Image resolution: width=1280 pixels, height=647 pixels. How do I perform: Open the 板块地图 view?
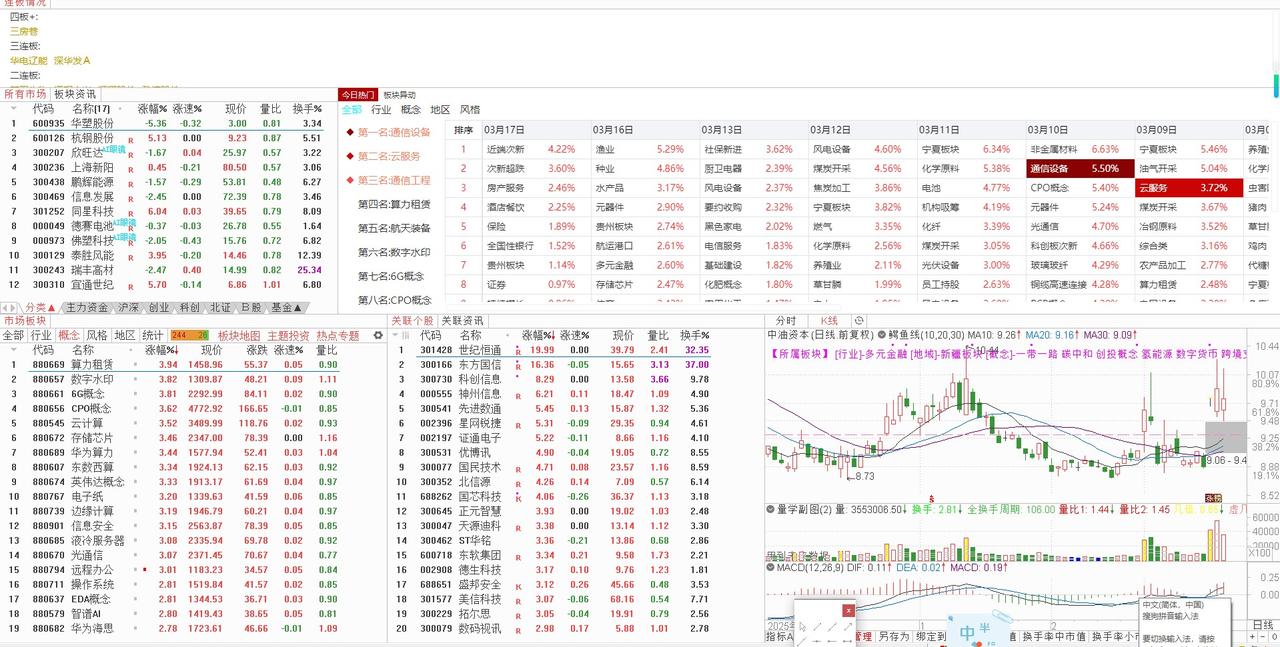(x=239, y=335)
